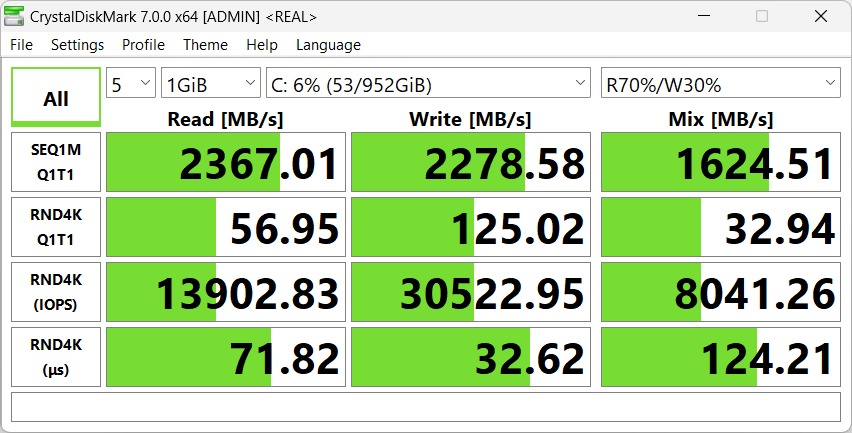Click the SEQ1M read result 2367.01
Screen dimensions: 852x433
225,162
